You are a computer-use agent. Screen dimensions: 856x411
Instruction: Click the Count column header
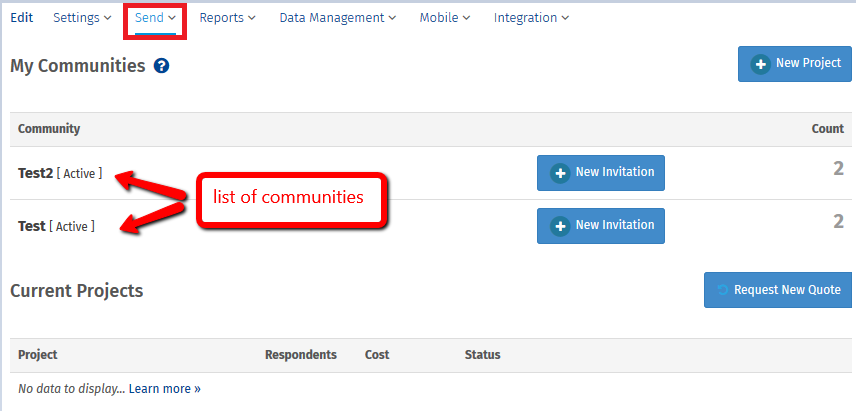[828, 129]
